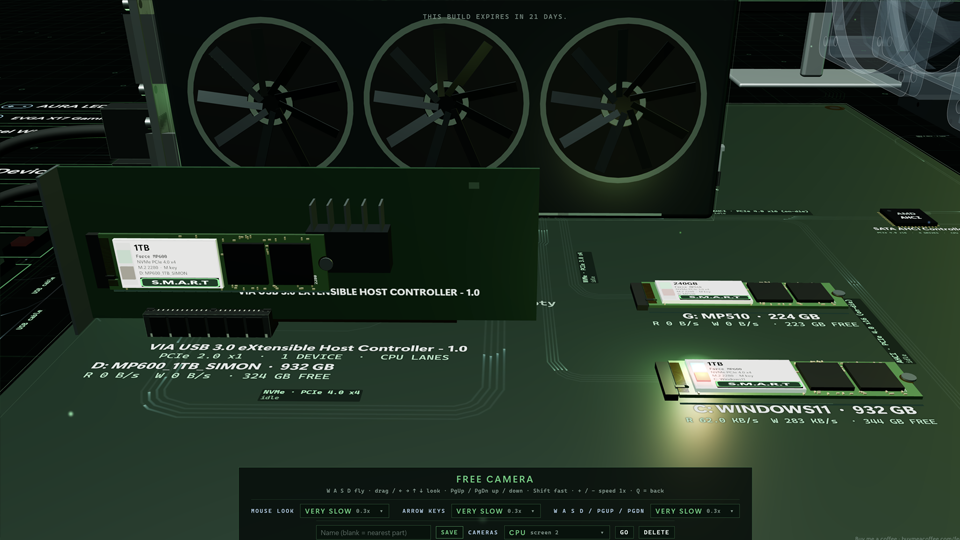Open the Mouse Look speed dropdown

click(344, 511)
